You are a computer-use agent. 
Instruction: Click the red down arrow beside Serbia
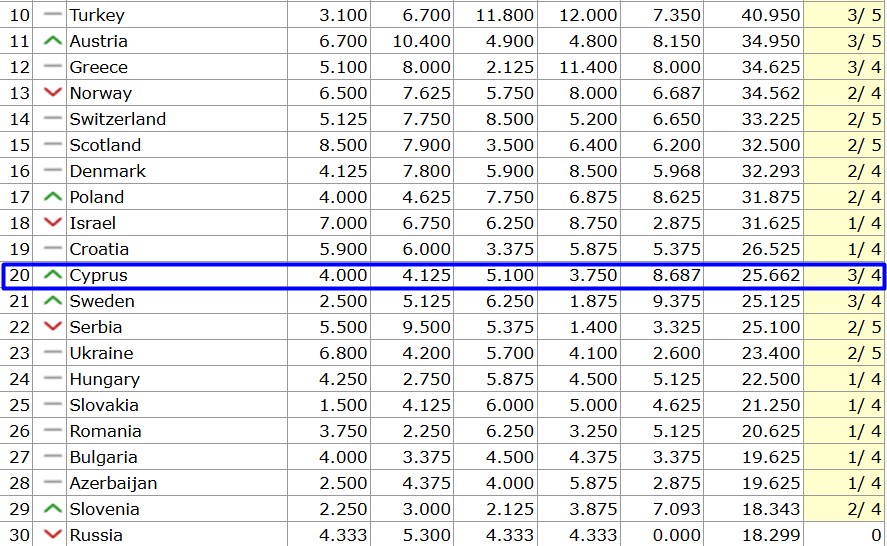click(53, 326)
